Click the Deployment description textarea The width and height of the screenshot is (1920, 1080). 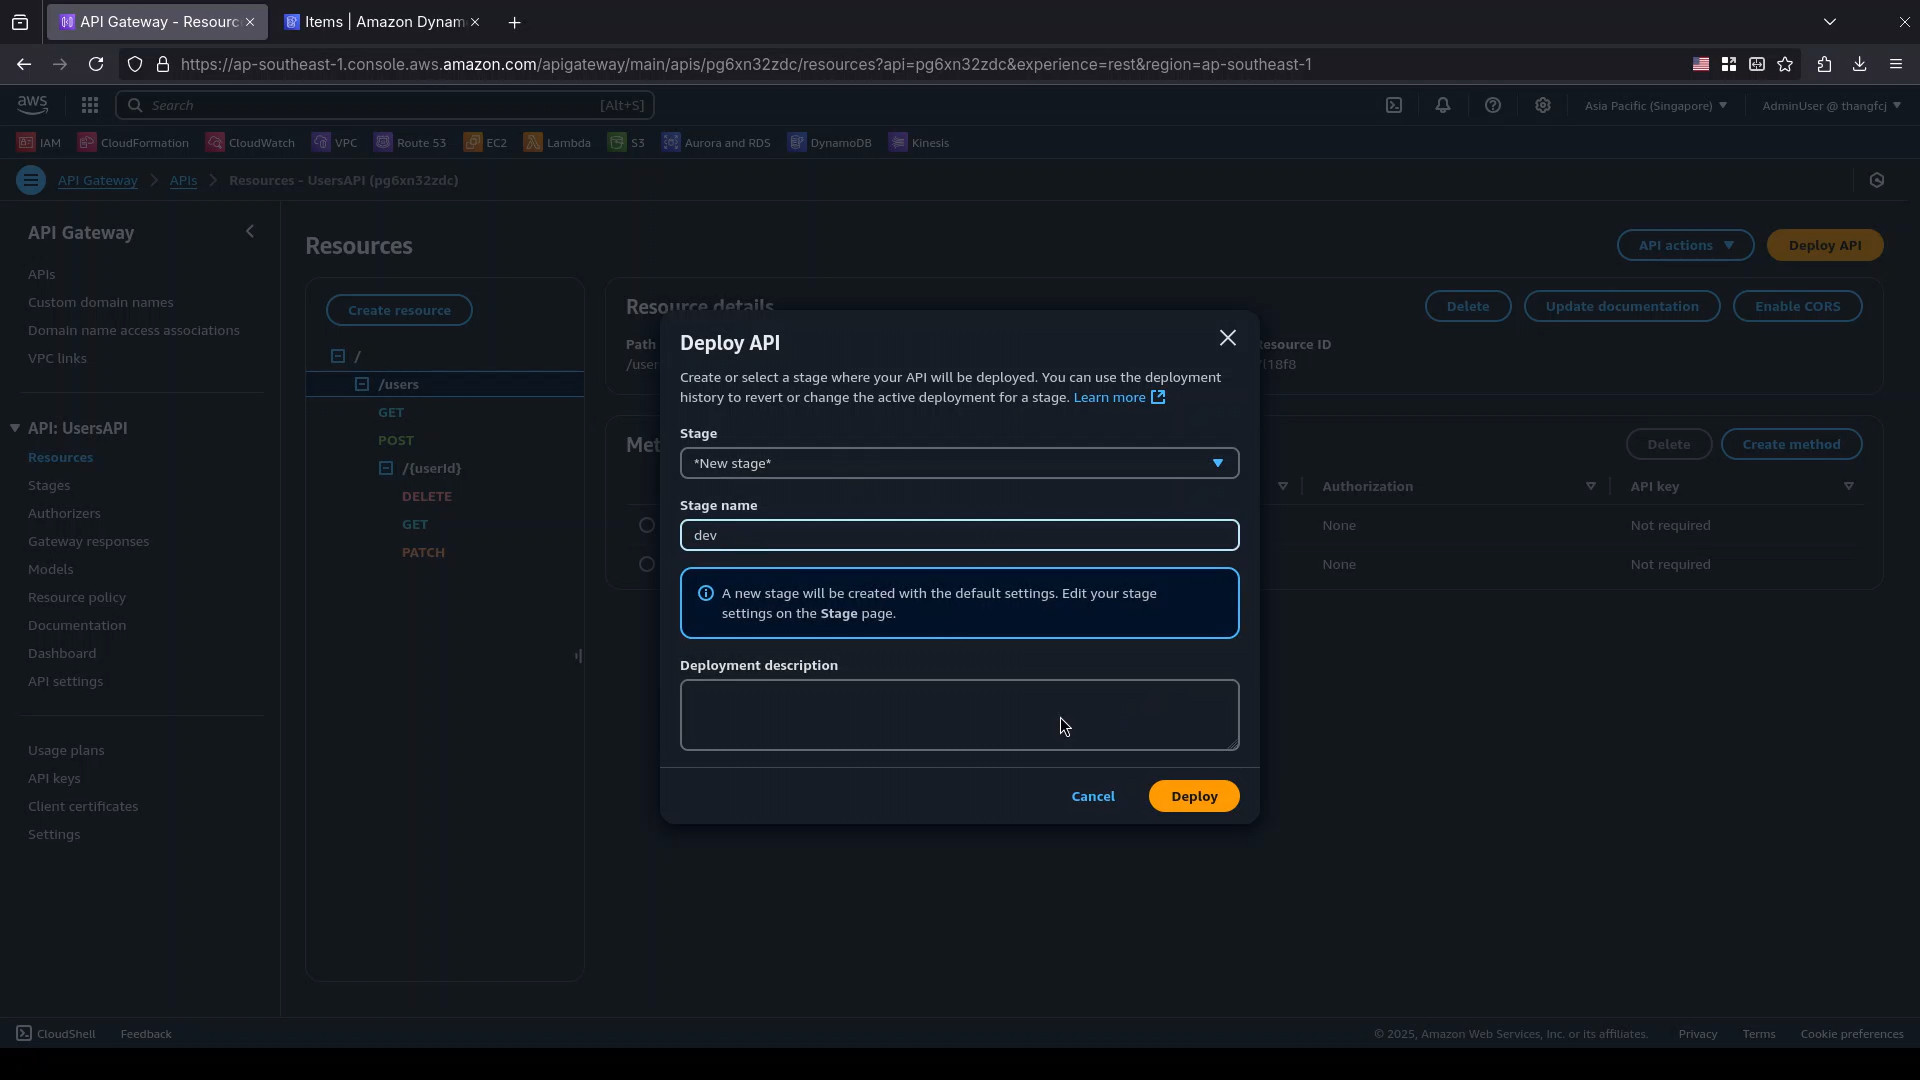[x=959, y=715]
